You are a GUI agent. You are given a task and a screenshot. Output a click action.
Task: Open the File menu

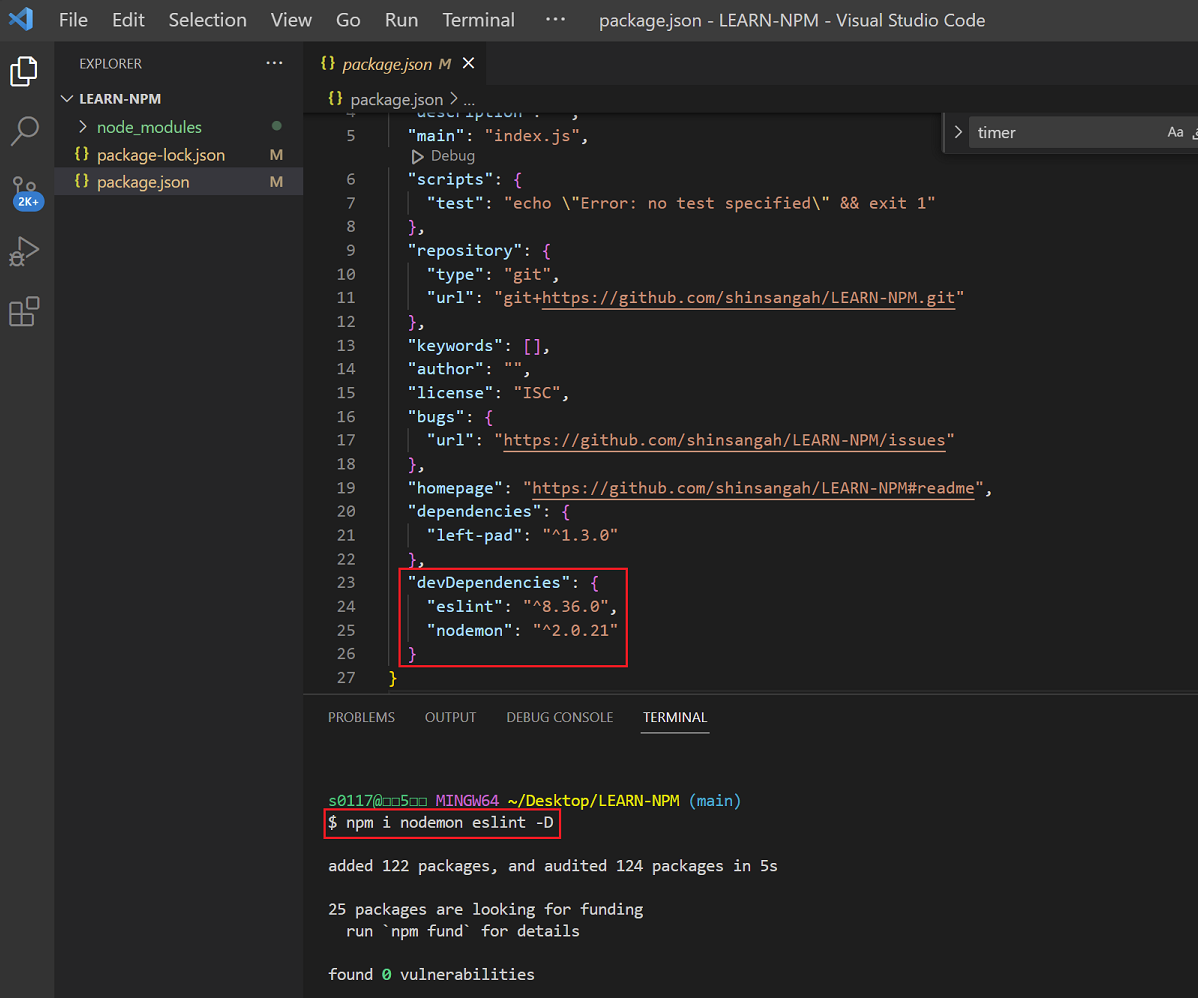pos(73,20)
